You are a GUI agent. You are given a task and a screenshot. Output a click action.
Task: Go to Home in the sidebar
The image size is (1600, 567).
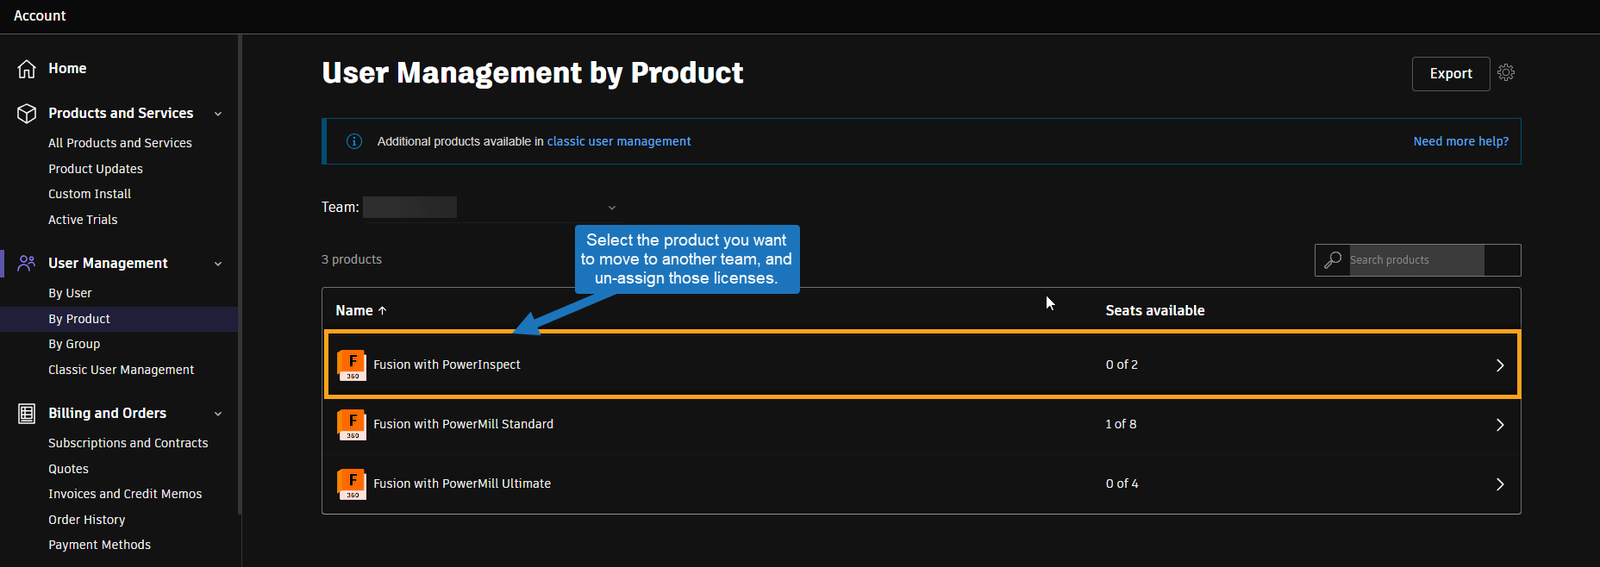[67, 69]
